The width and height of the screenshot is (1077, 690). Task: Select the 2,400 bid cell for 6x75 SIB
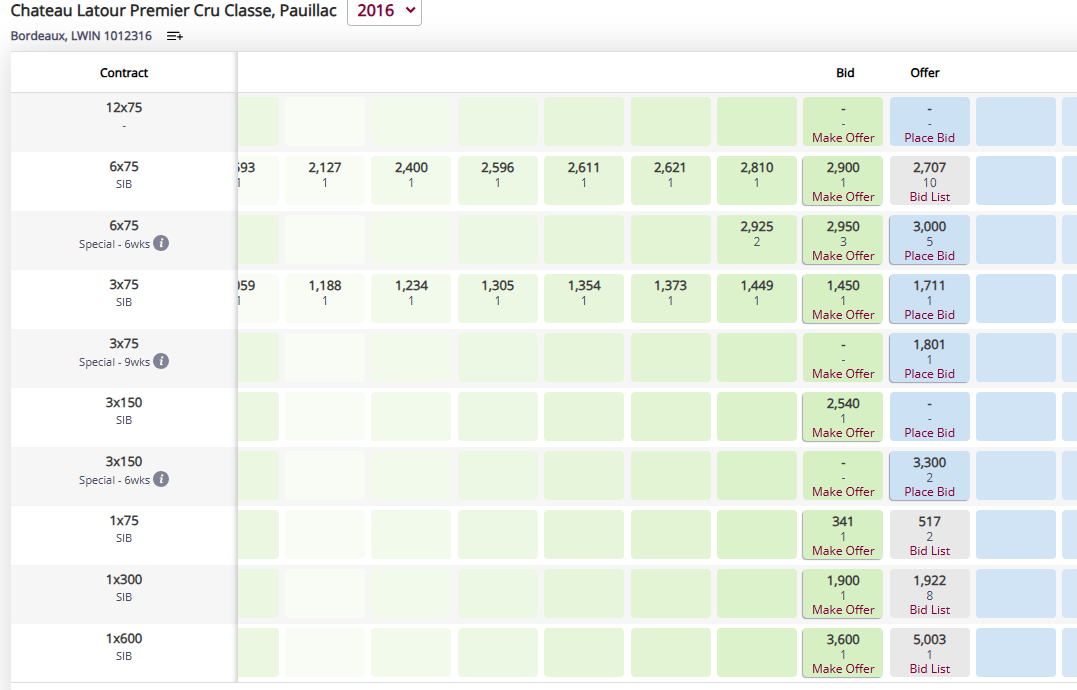(x=411, y=181)
